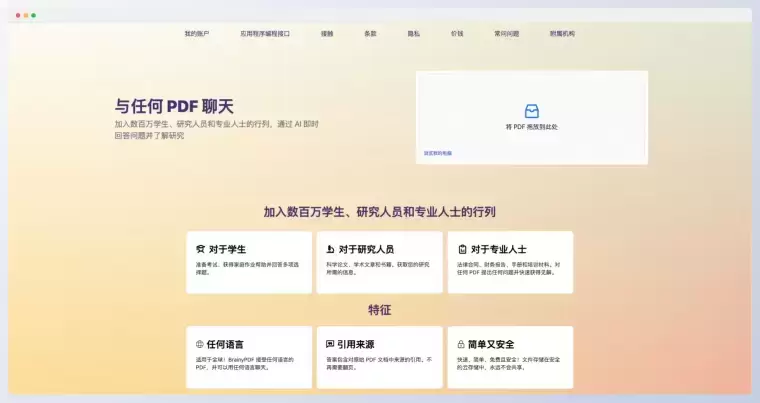Click the green maximize window button
Viewport: 760px width, 403px height.
tap(34, 15)
